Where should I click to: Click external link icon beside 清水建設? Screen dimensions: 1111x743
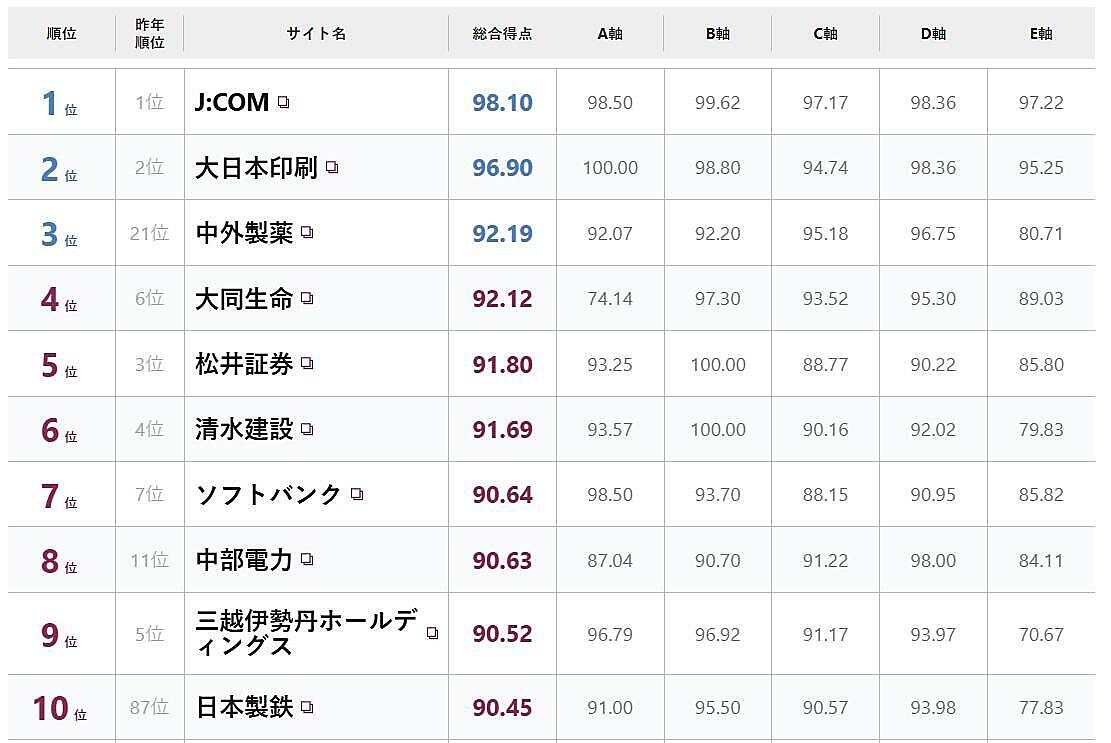tap(307, 429)
